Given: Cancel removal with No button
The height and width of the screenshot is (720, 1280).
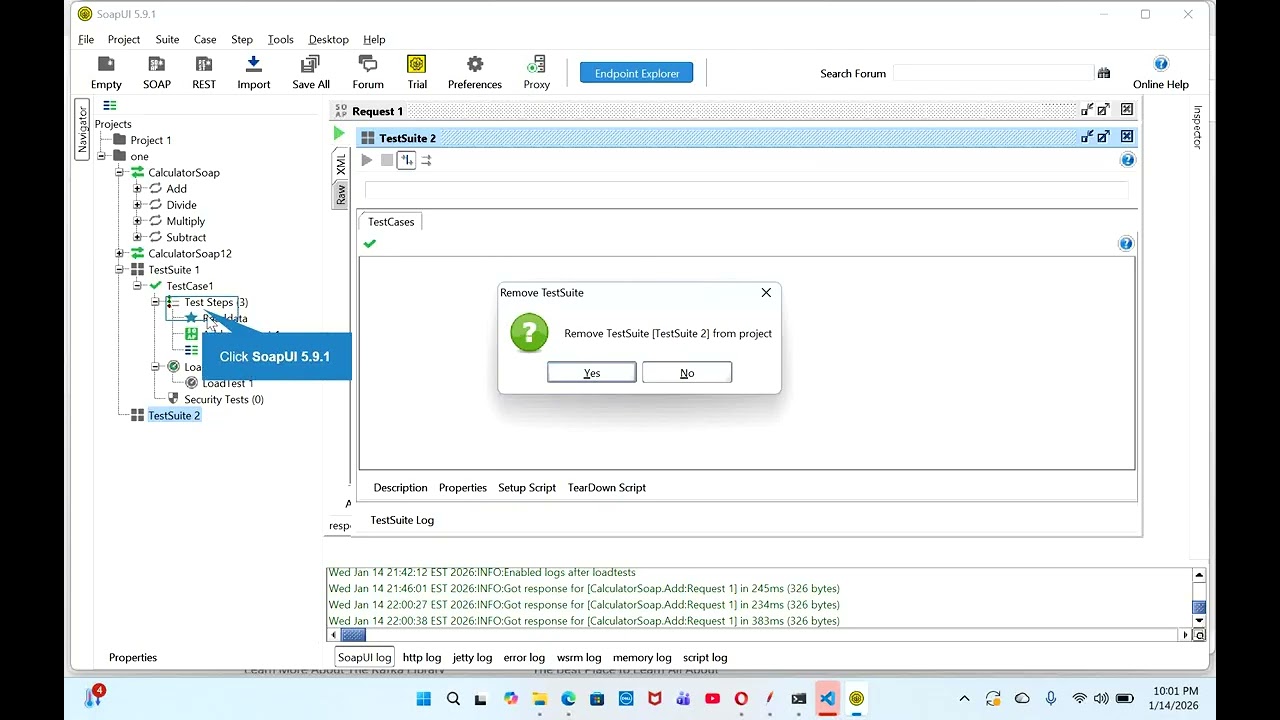Looking at the screenshot, I should (687, 373).
